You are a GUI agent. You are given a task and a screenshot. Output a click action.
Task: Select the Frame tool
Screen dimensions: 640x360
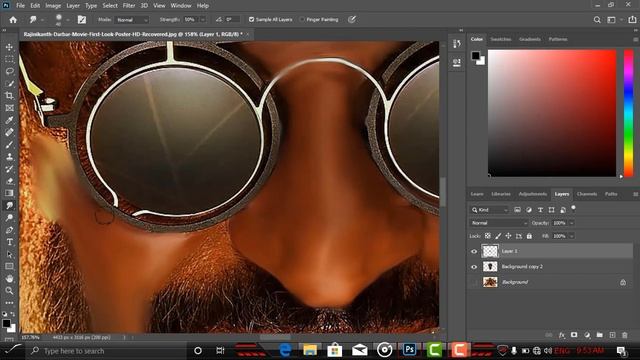9,108
